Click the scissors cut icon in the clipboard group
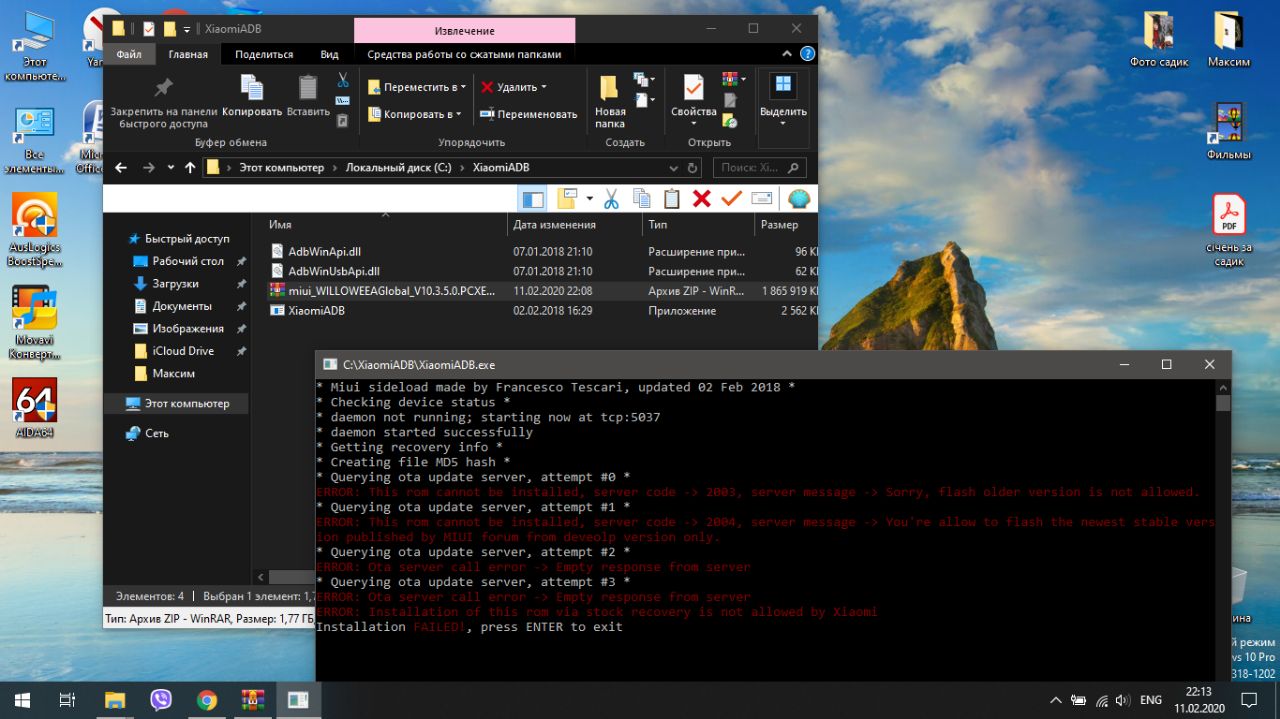 (x=343, y=80)
